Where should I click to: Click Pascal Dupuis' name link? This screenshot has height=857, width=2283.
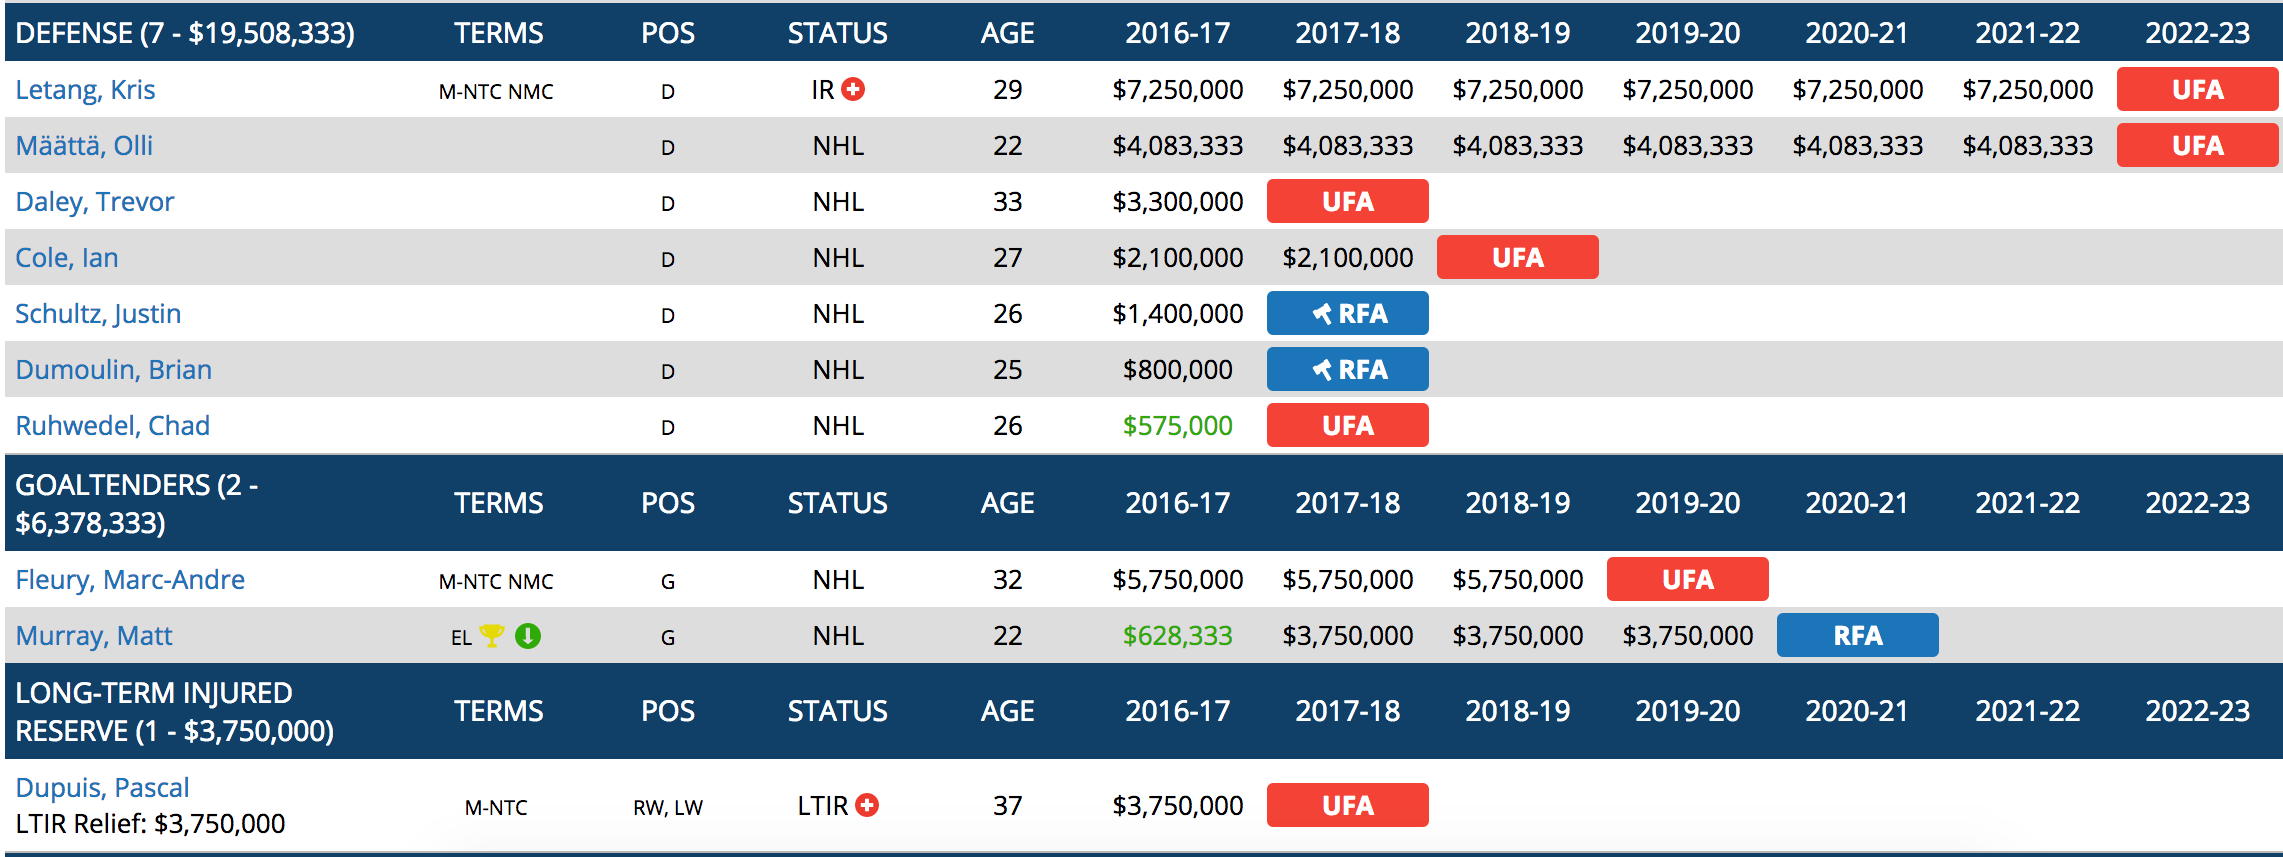point(102,788)
